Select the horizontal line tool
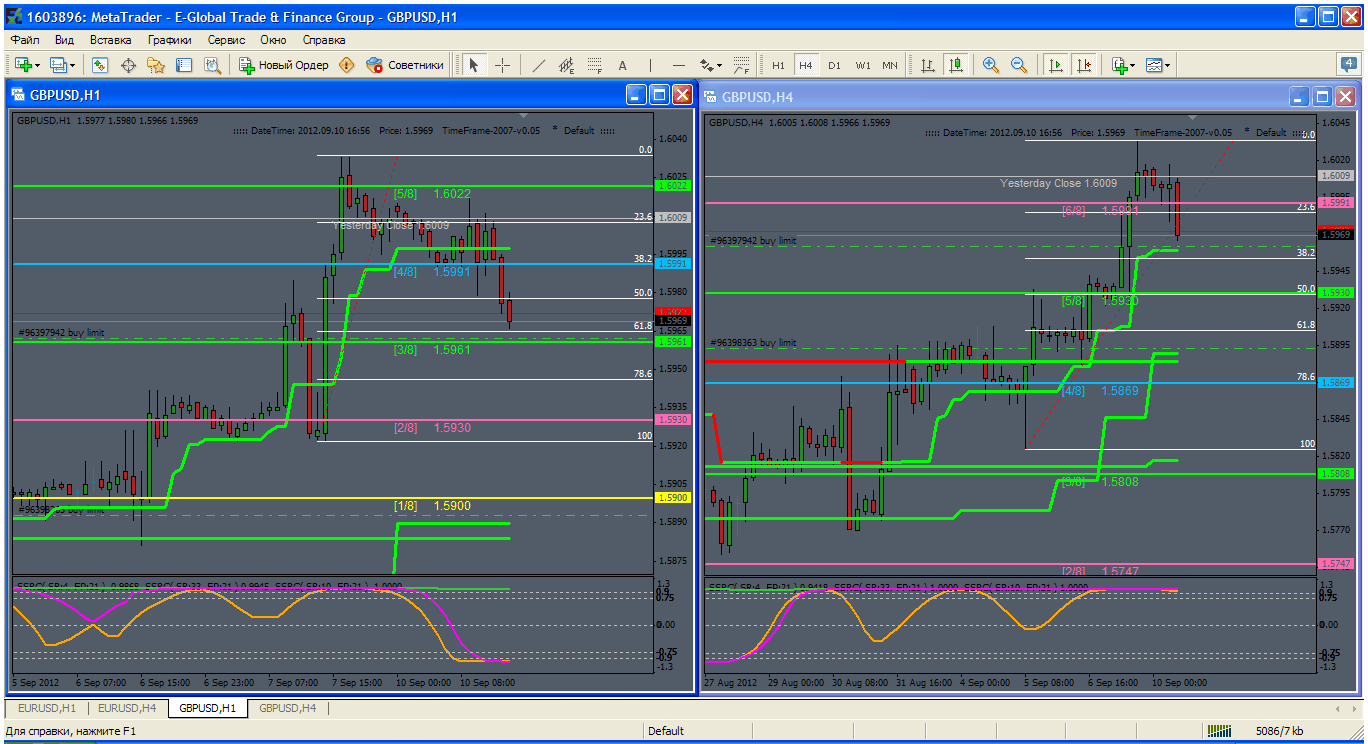1368x744 pixels. [678, 65]
